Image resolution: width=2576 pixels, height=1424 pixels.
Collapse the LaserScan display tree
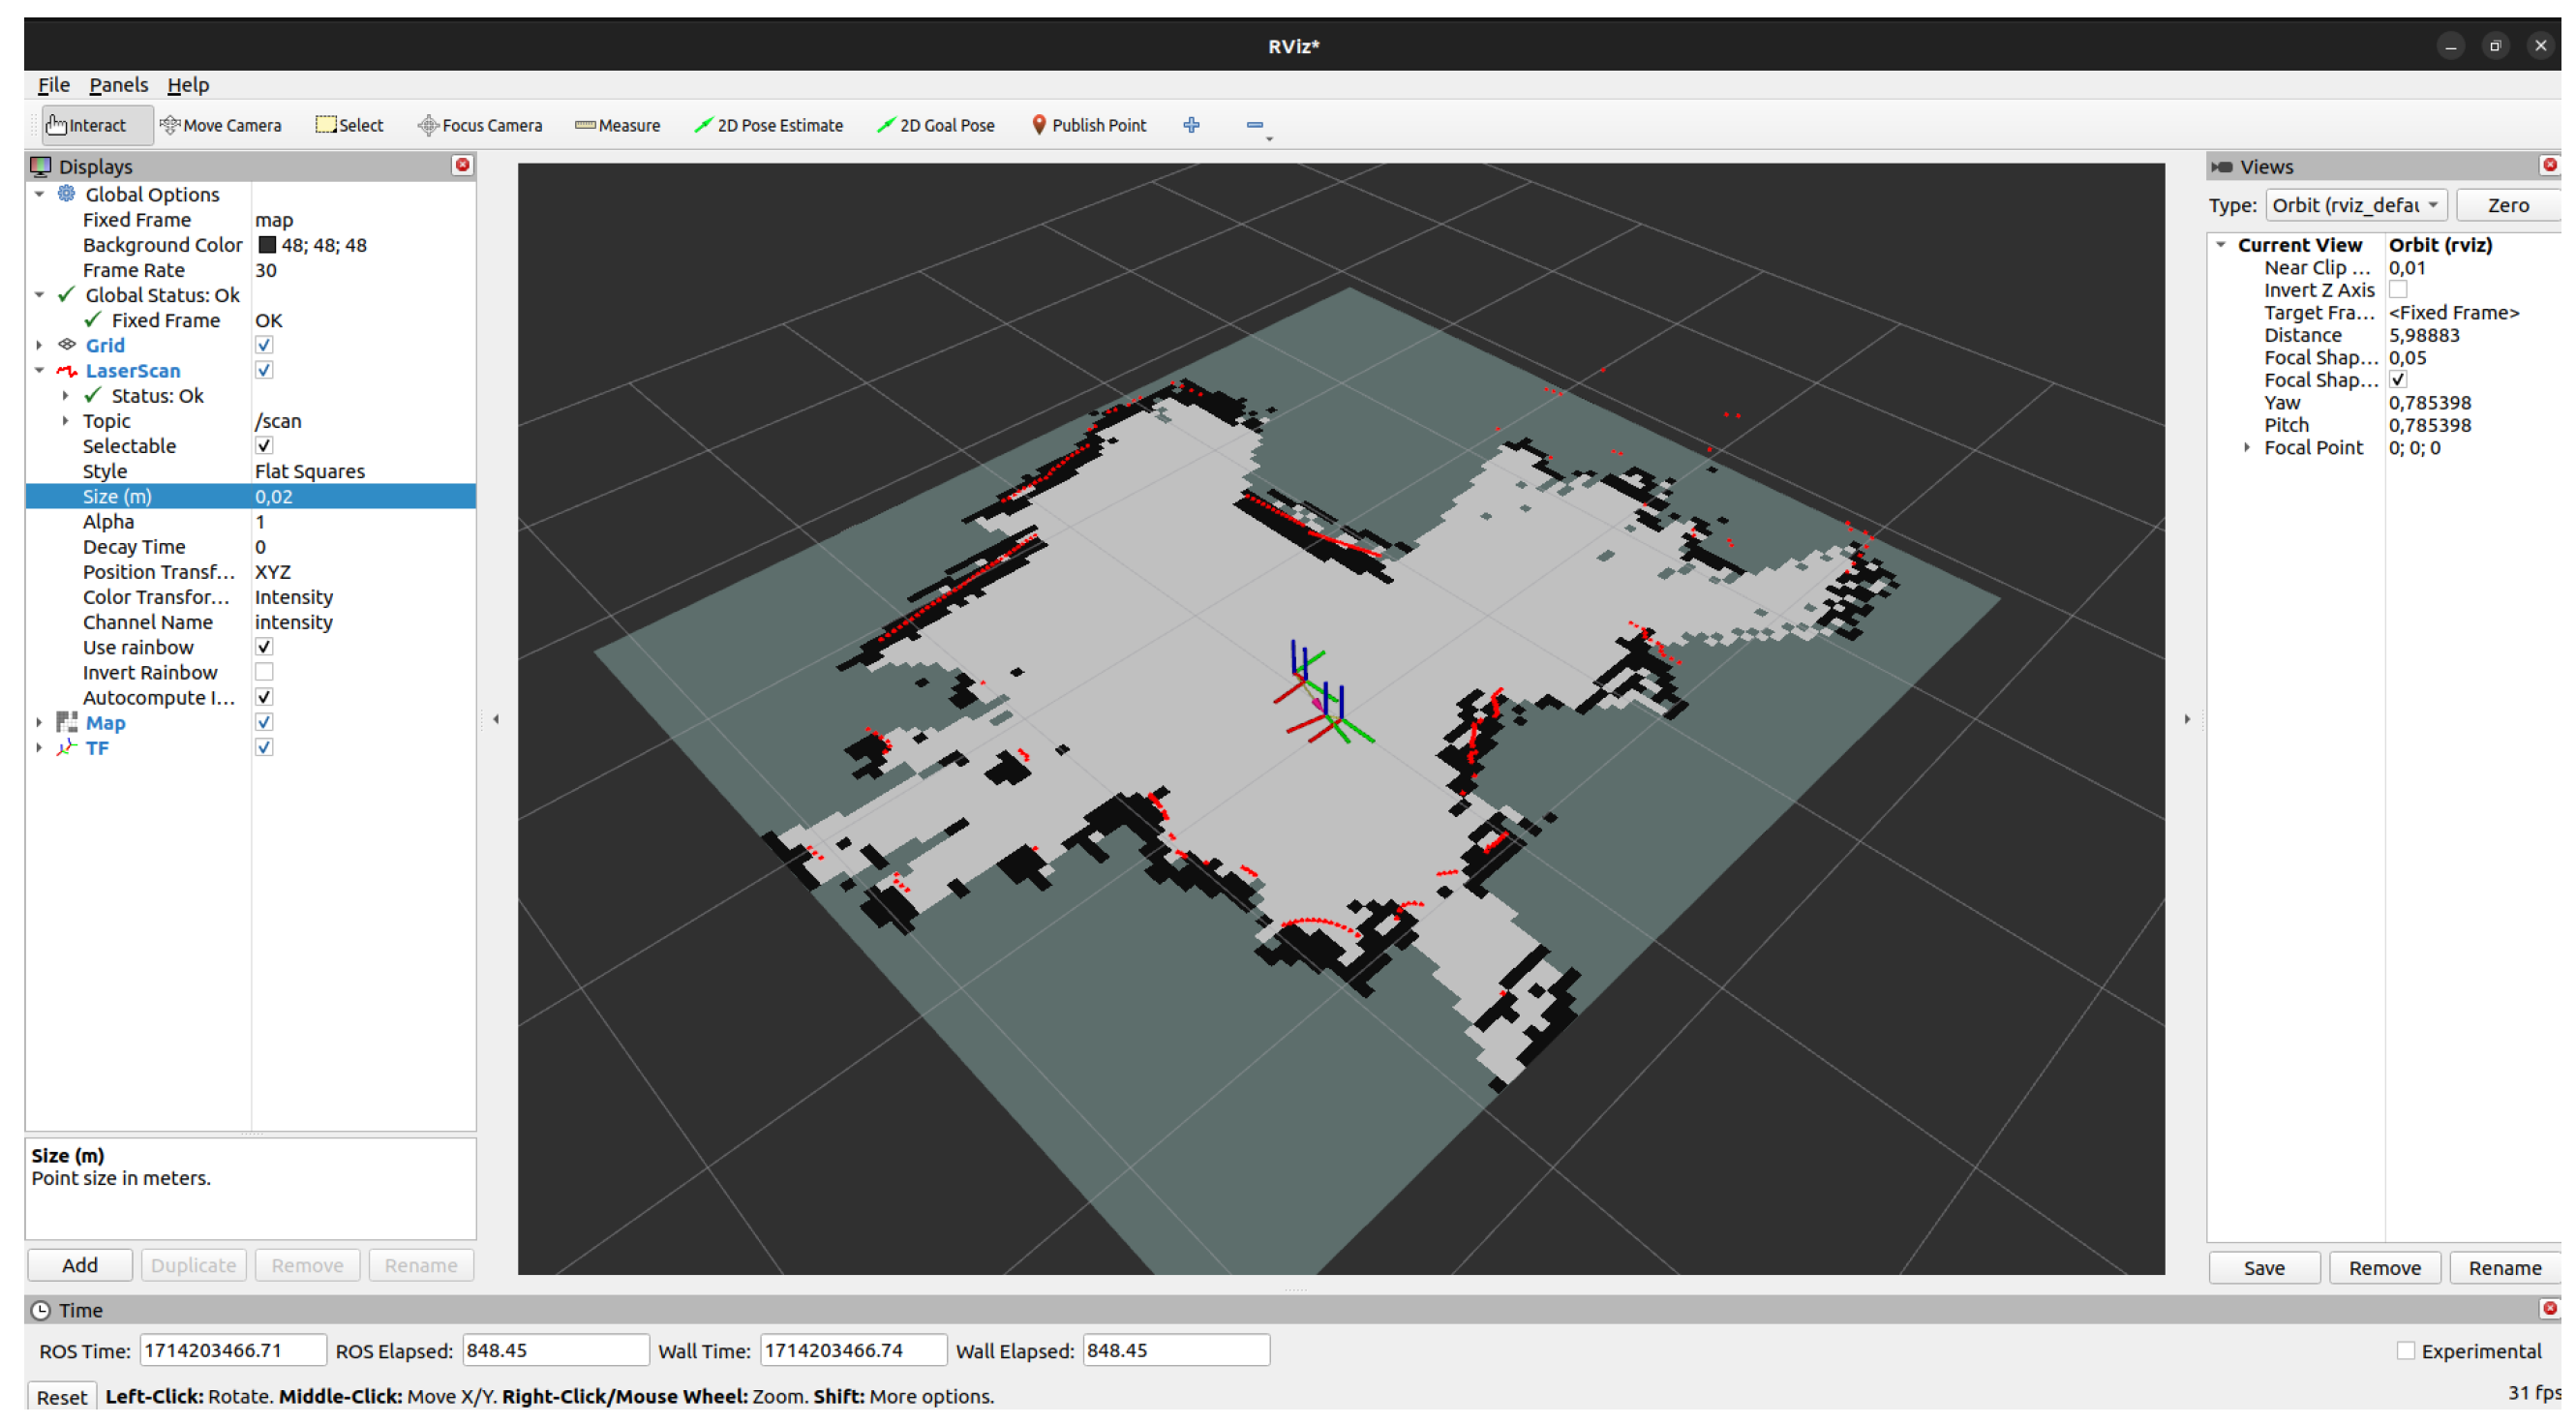pyautogui.click(x=39, y=370)
